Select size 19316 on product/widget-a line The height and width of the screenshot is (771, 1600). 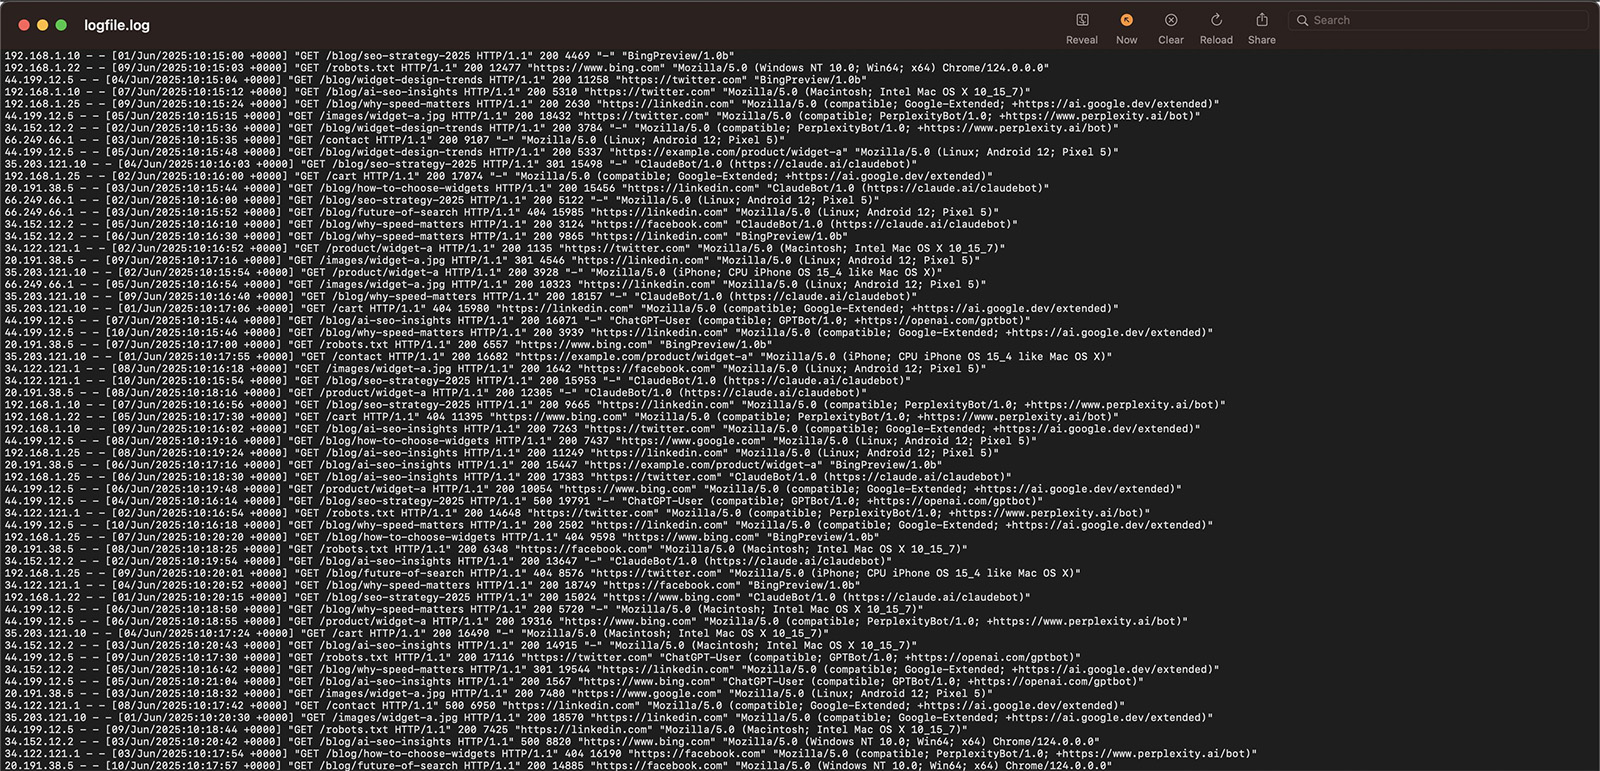pos(536,621)
